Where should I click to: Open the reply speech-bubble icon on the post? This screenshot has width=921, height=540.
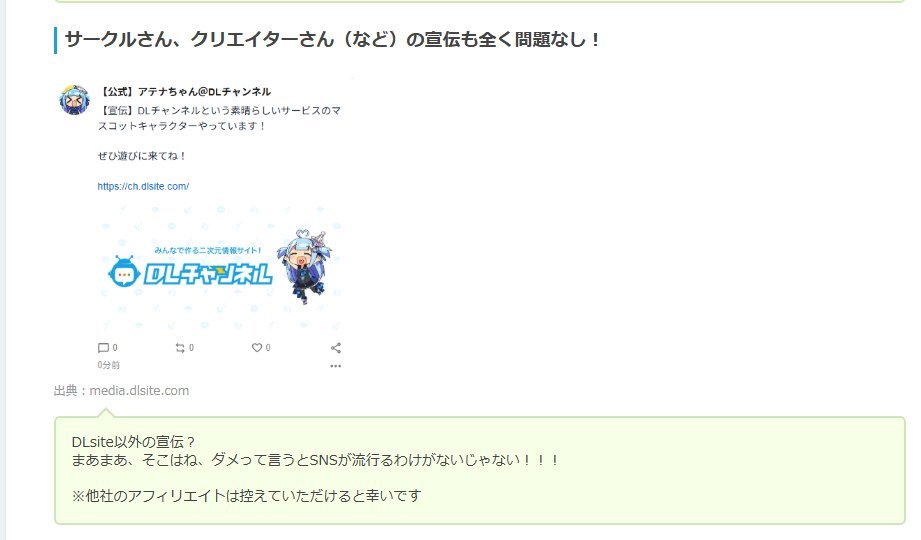coord(103,348)
